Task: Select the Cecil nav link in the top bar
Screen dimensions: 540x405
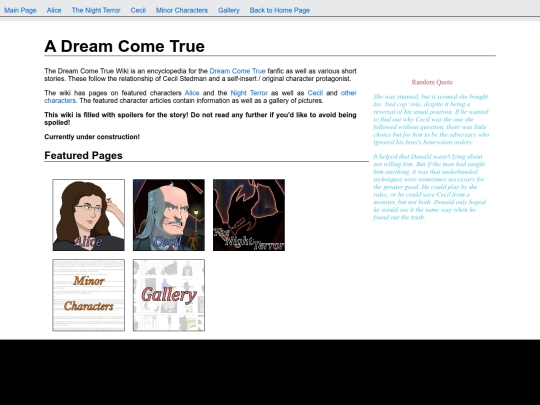Action: [138, 10]
